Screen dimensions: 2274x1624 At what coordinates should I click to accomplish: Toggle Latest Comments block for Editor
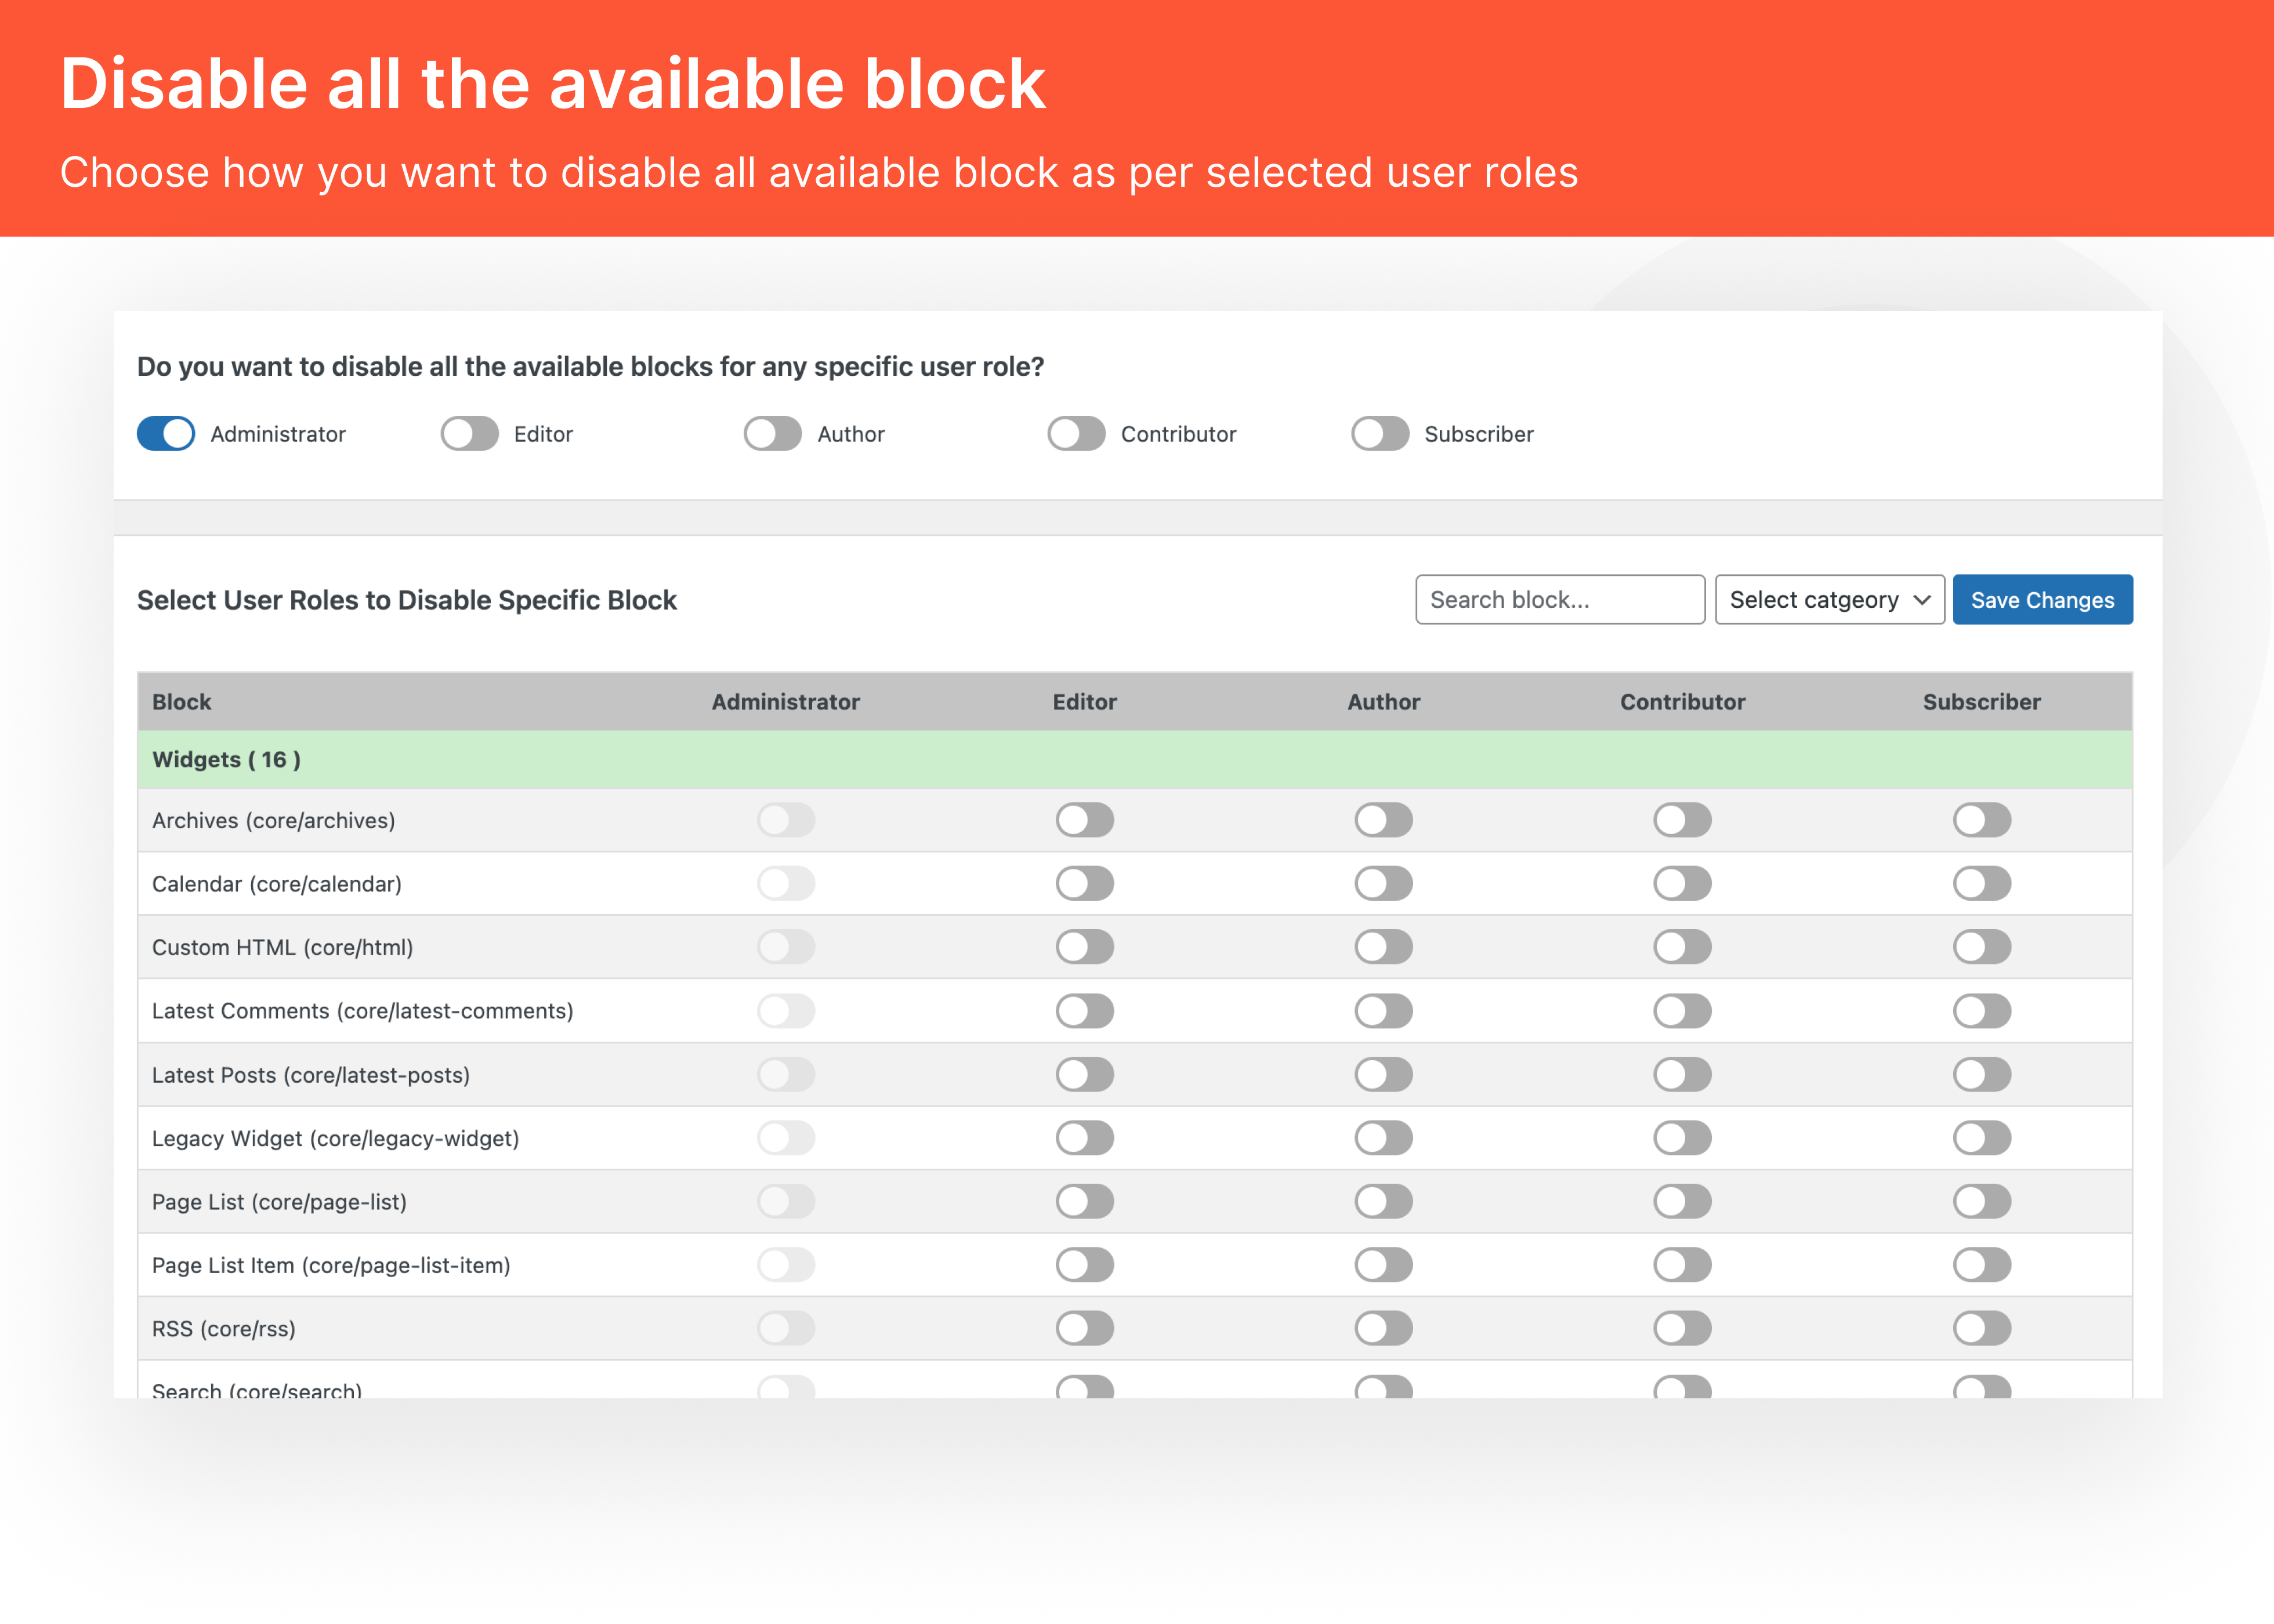point(1085,1011)
